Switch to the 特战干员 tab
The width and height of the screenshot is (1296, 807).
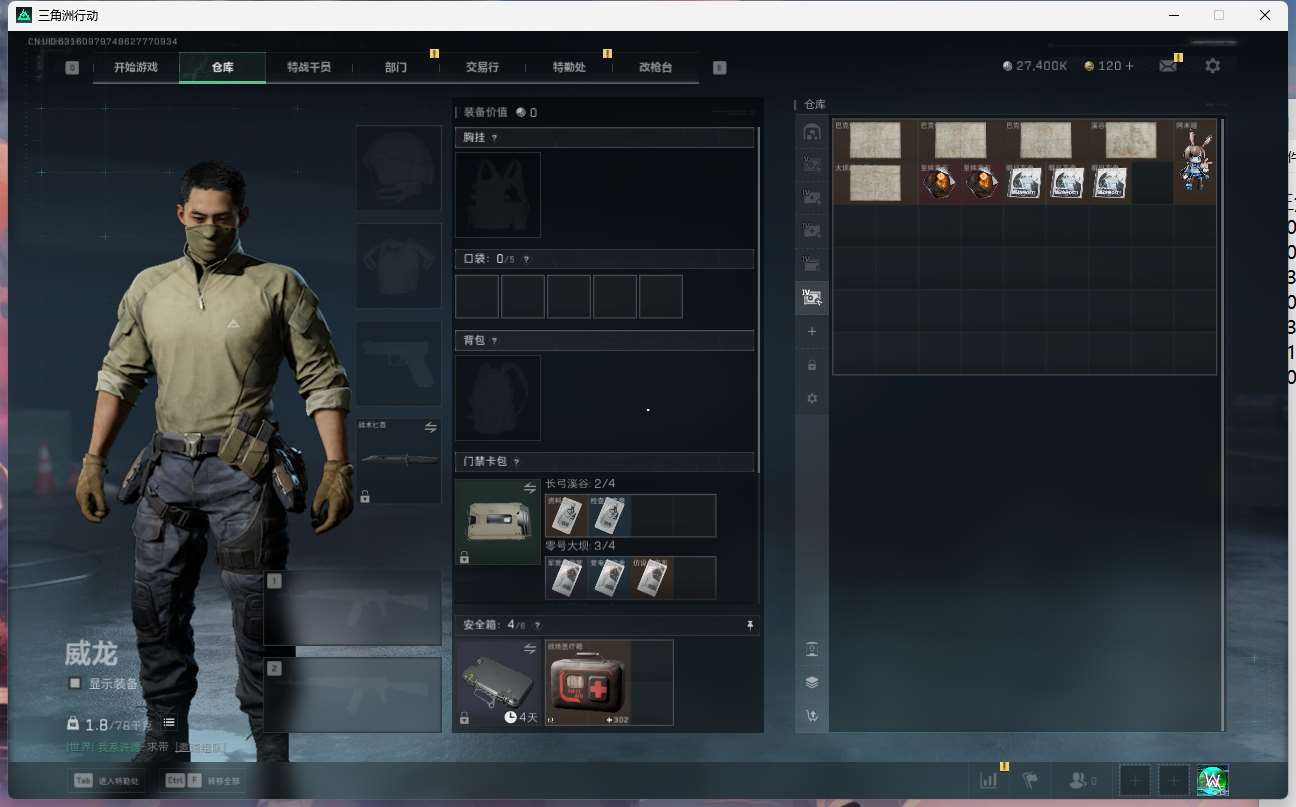click(308, 67)
